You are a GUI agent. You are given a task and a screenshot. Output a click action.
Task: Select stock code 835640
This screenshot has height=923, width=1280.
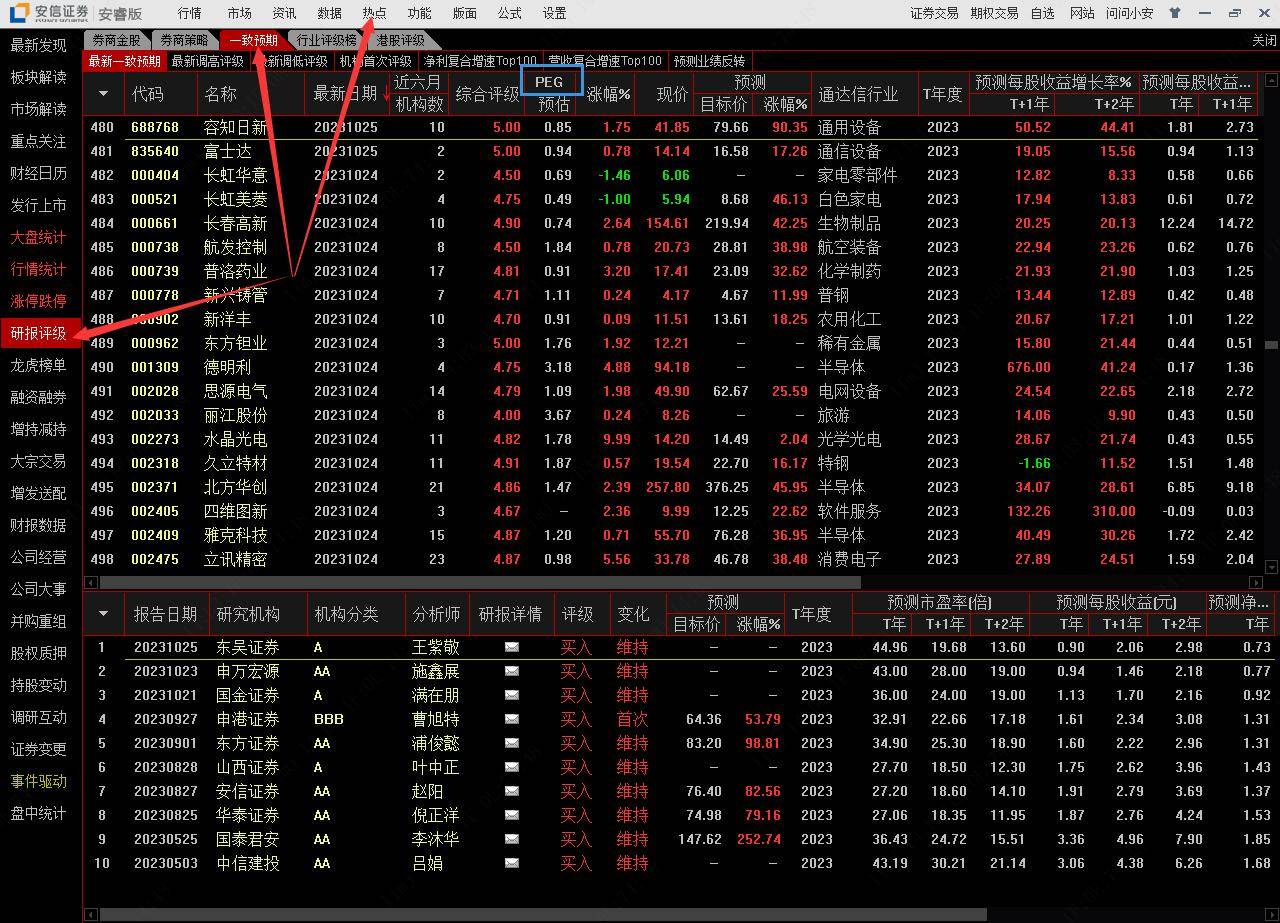coord(155,151)
